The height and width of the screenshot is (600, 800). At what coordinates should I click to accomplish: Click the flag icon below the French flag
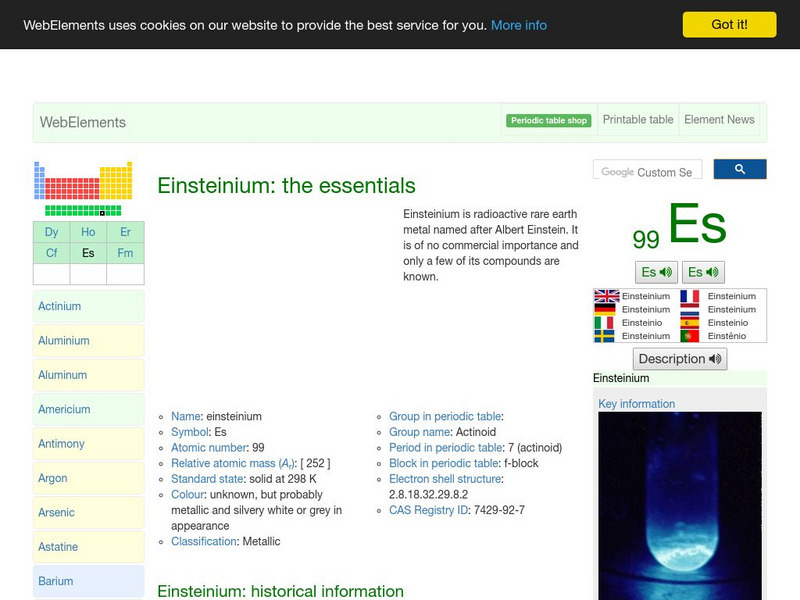(x=690, y=309)
